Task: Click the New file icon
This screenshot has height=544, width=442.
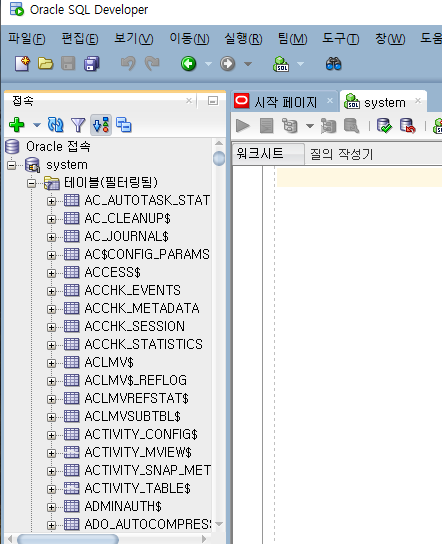Action: point(23,64)
